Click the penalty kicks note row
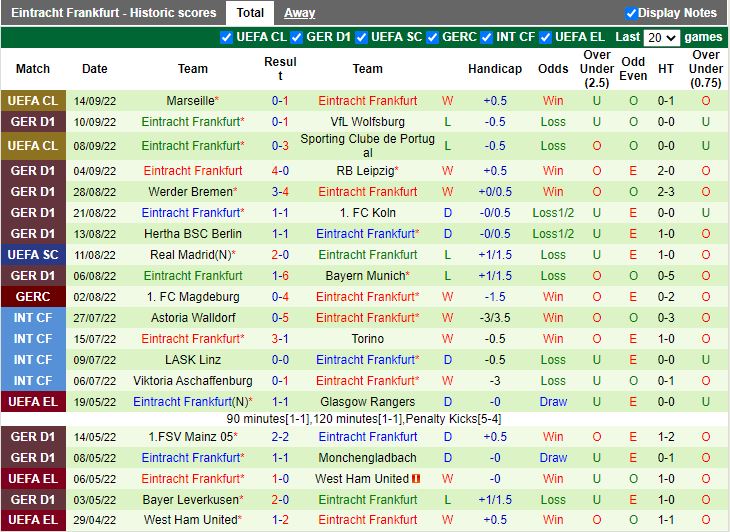Viewport: 730px width, 532px height. (364, 419)
